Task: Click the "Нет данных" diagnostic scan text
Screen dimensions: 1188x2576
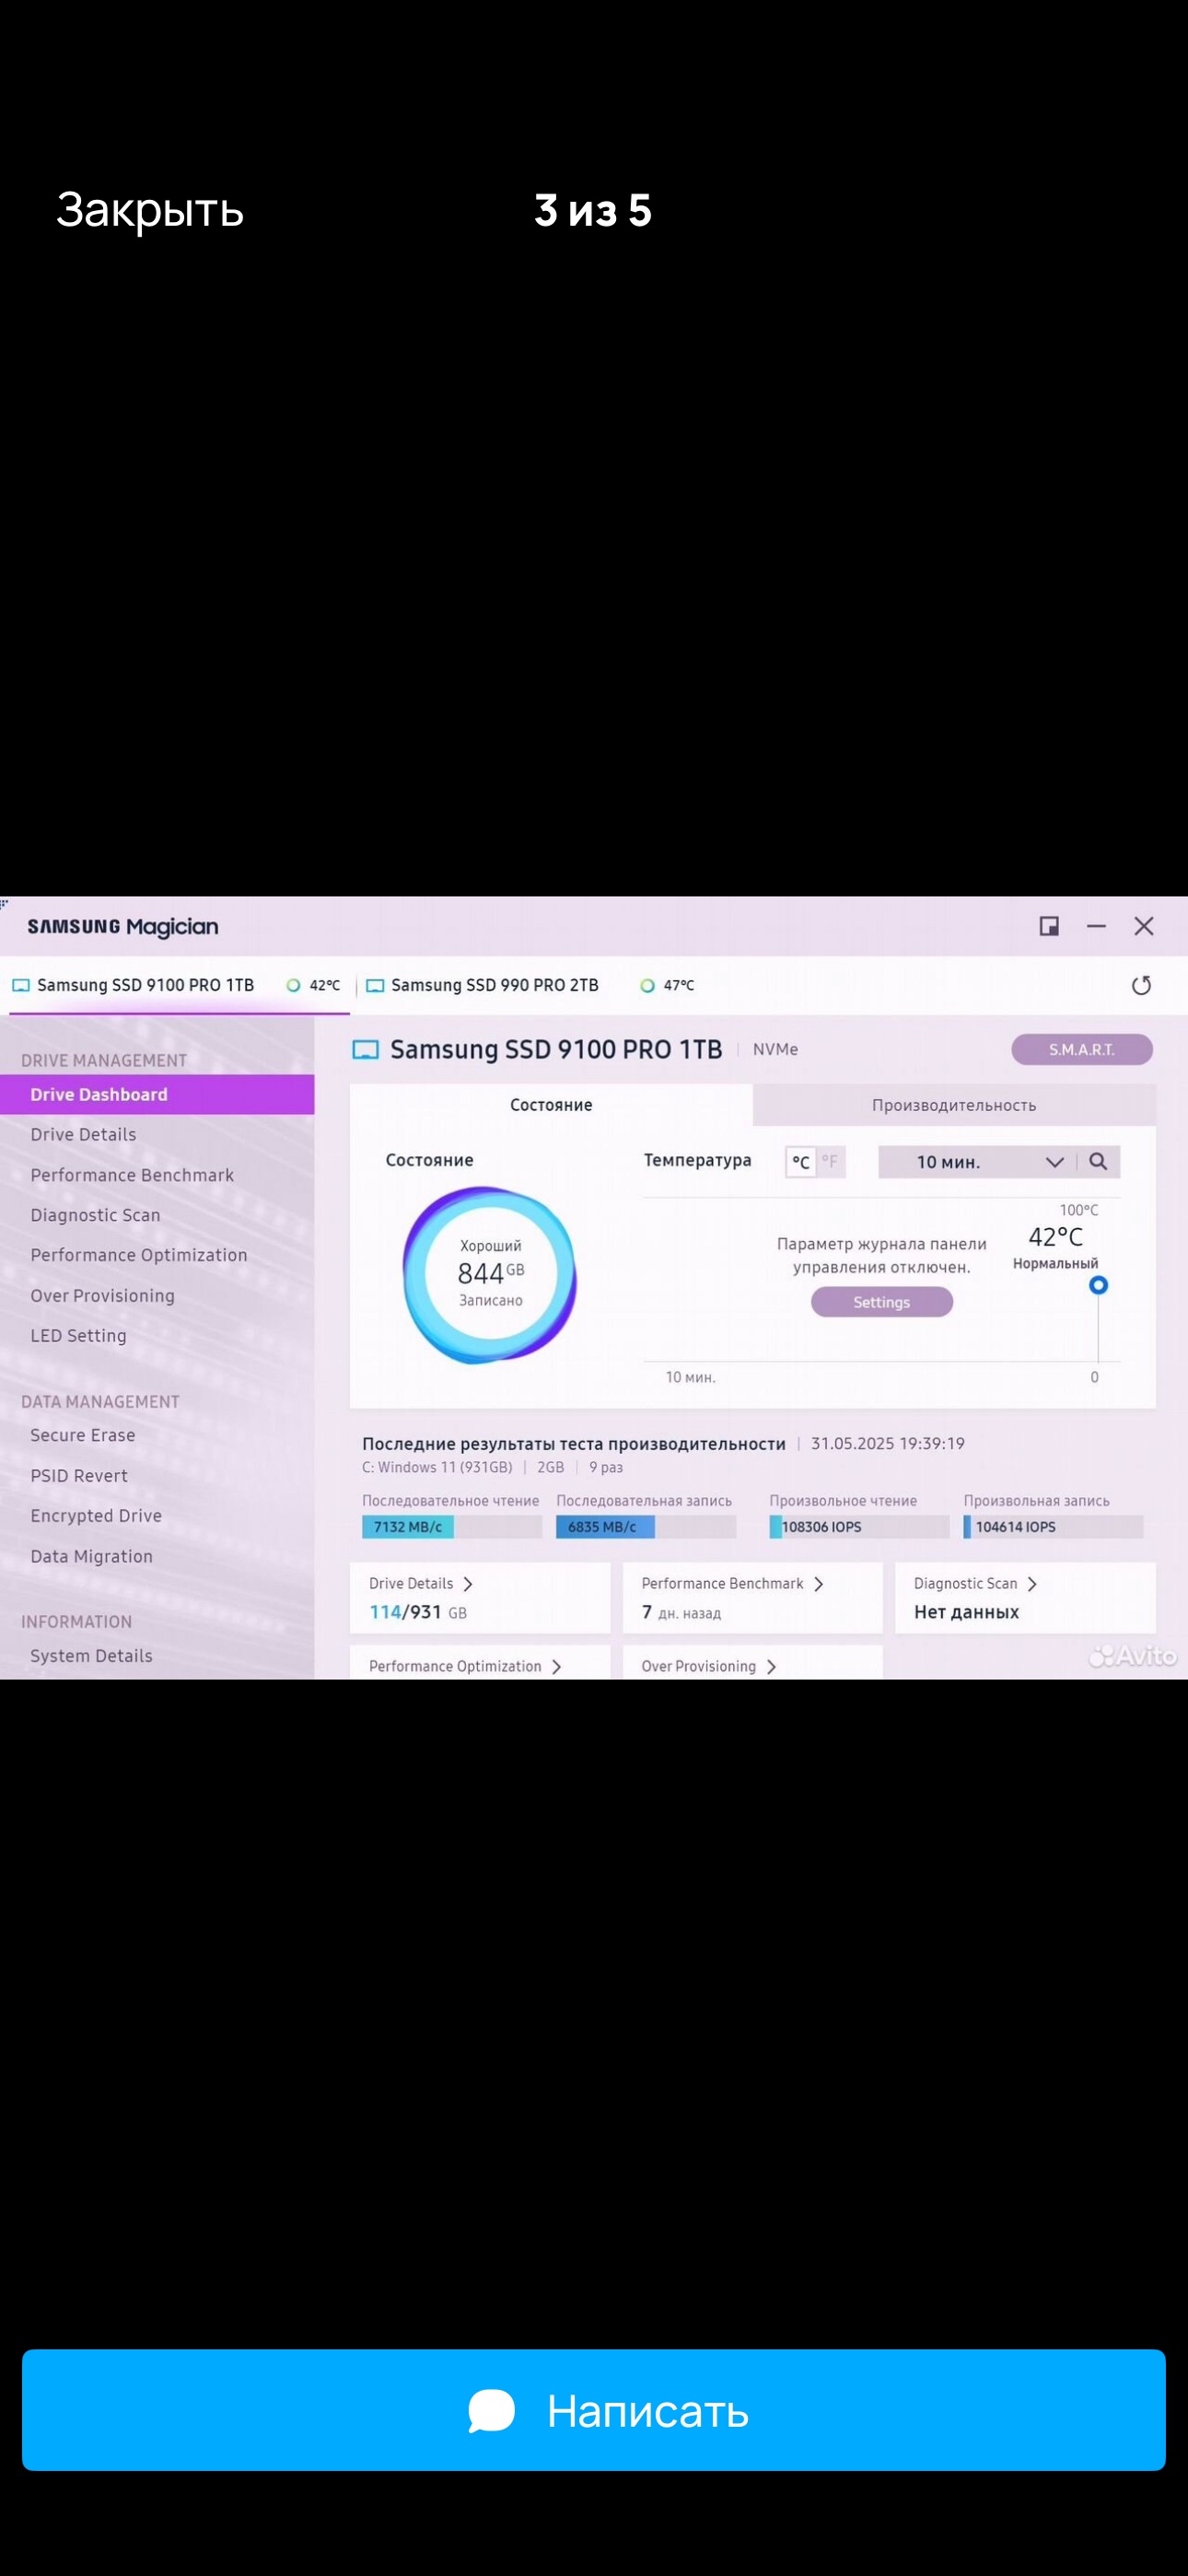Action: [966, 1612]
